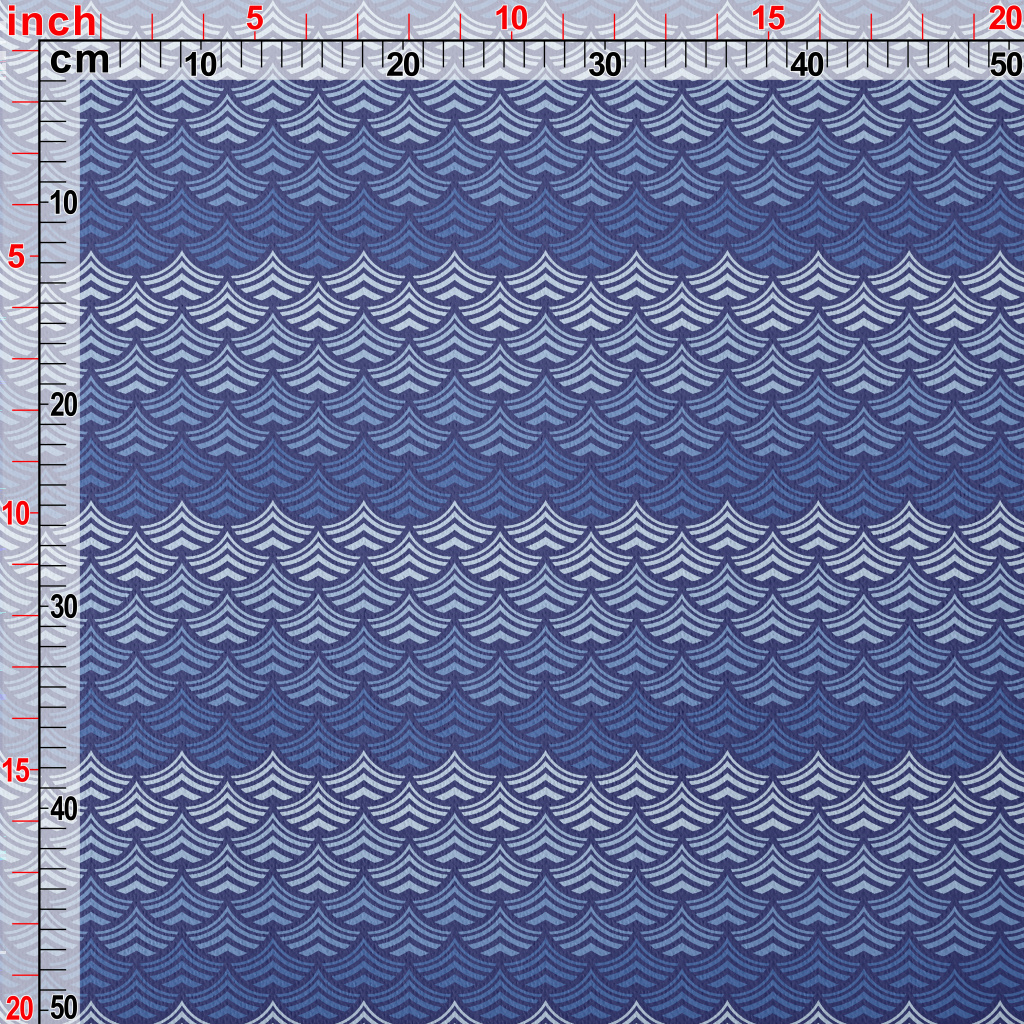Image resolution: width=1024 pixels, height=1024 pixels.
Task: Pick the red 5 inch label on left ruler
Action: [16, 257]
